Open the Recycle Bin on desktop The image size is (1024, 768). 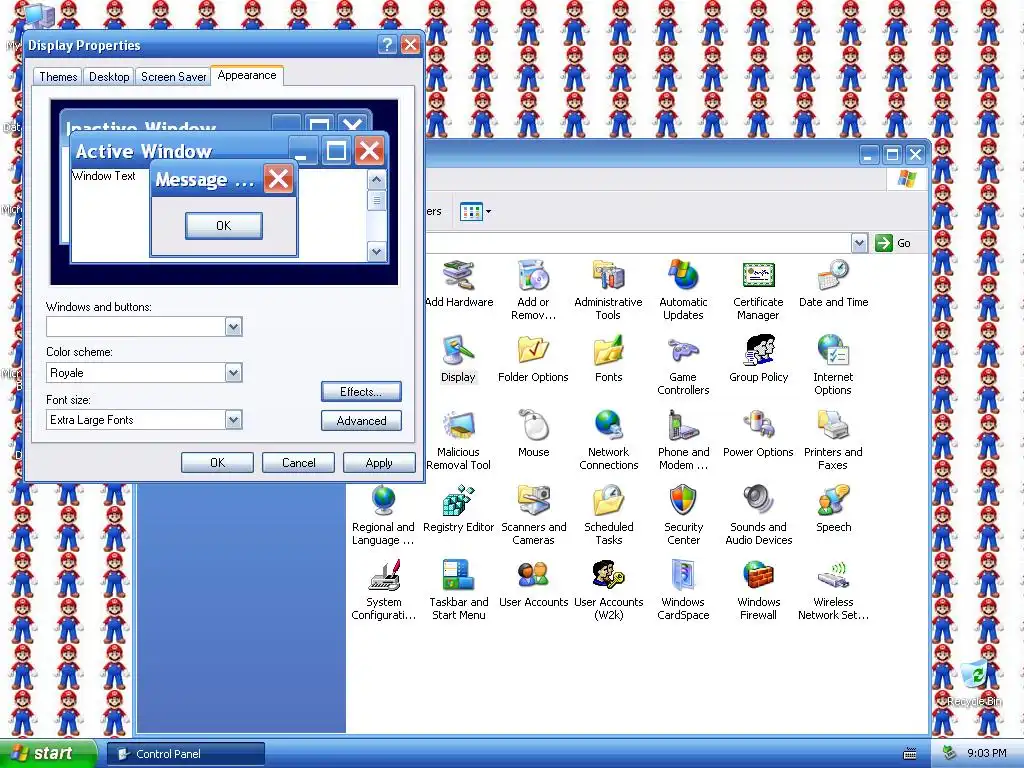(x=974, y=682)
